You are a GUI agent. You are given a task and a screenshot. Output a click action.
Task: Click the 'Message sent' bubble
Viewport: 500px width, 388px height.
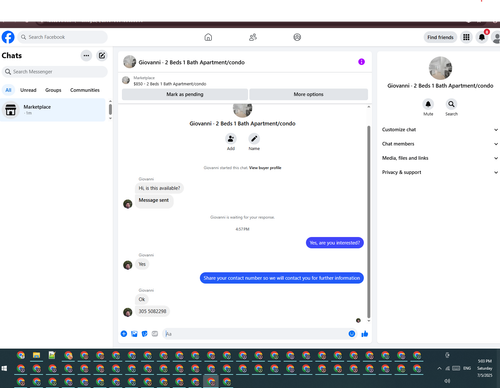154,201
